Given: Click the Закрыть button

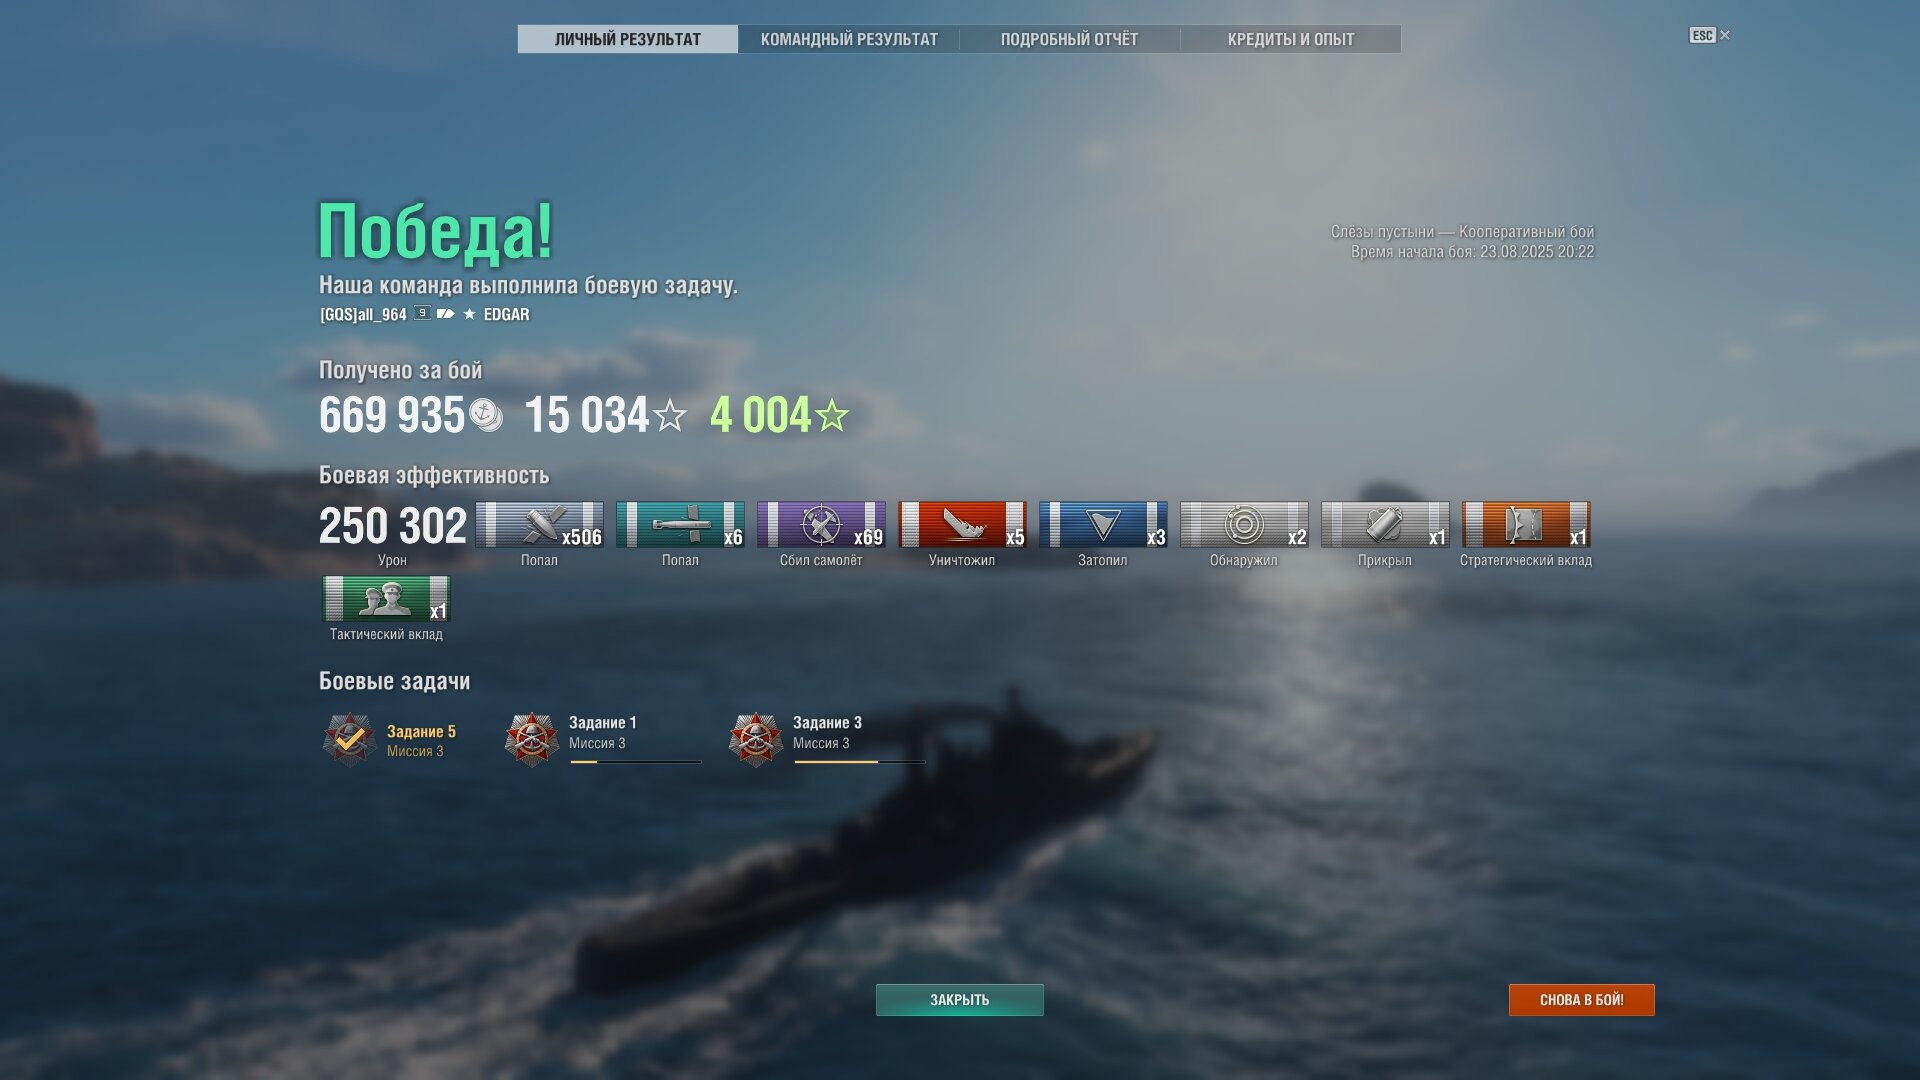Looking at the screenshot, I should click(x=960, y=1000).
